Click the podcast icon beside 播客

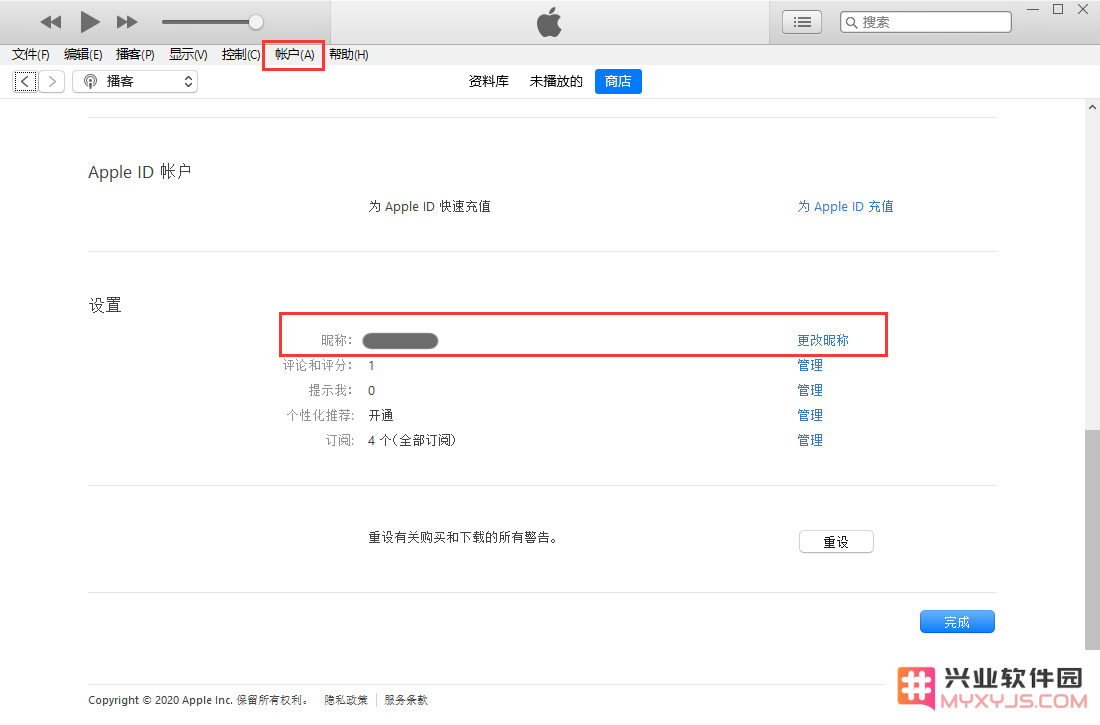(x=90, y=81)
